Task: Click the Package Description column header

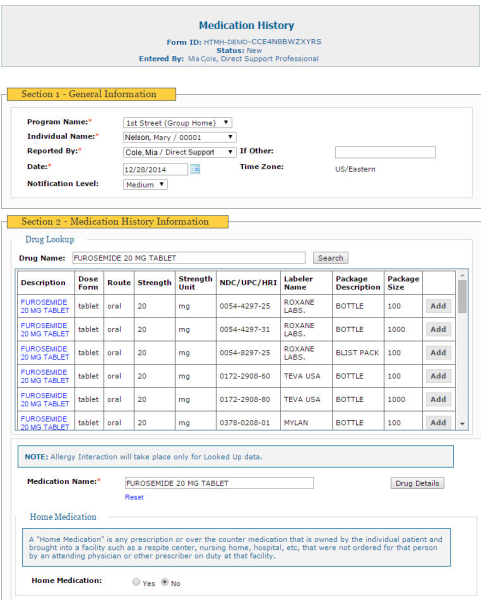Action: (358, 283)
